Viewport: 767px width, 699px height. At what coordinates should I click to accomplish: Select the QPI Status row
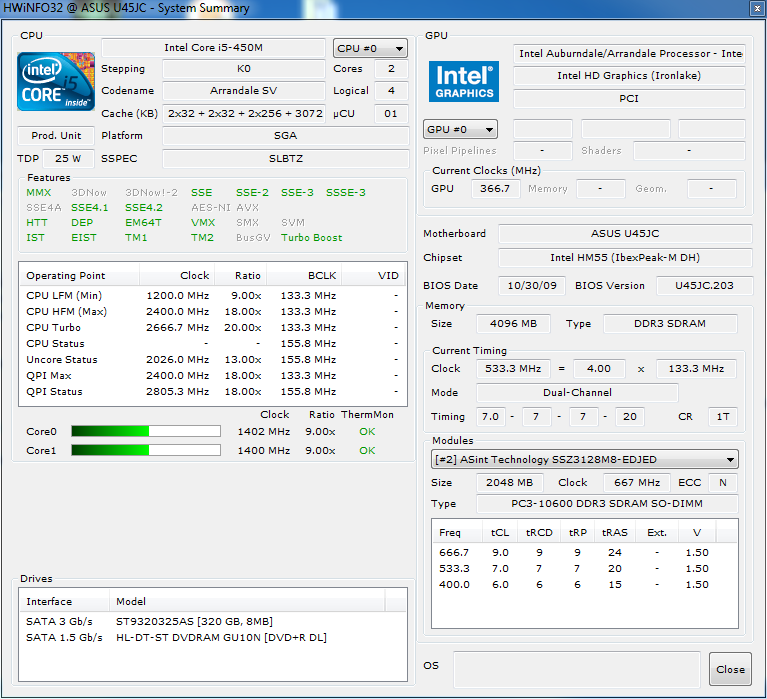tap(213, 392)
